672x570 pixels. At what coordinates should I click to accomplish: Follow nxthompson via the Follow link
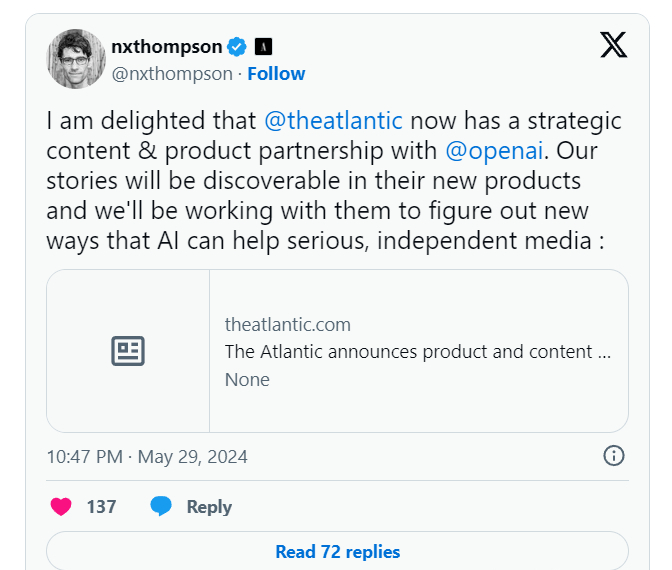(276, 74)
